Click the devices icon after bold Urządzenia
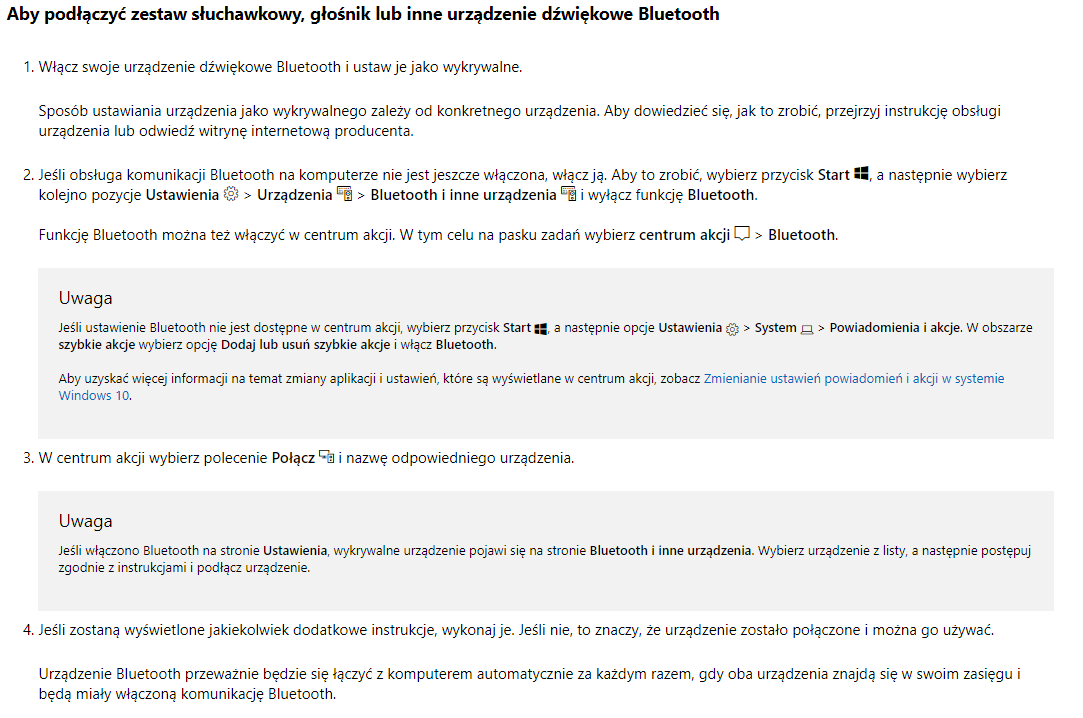 (x=344, y=194)
